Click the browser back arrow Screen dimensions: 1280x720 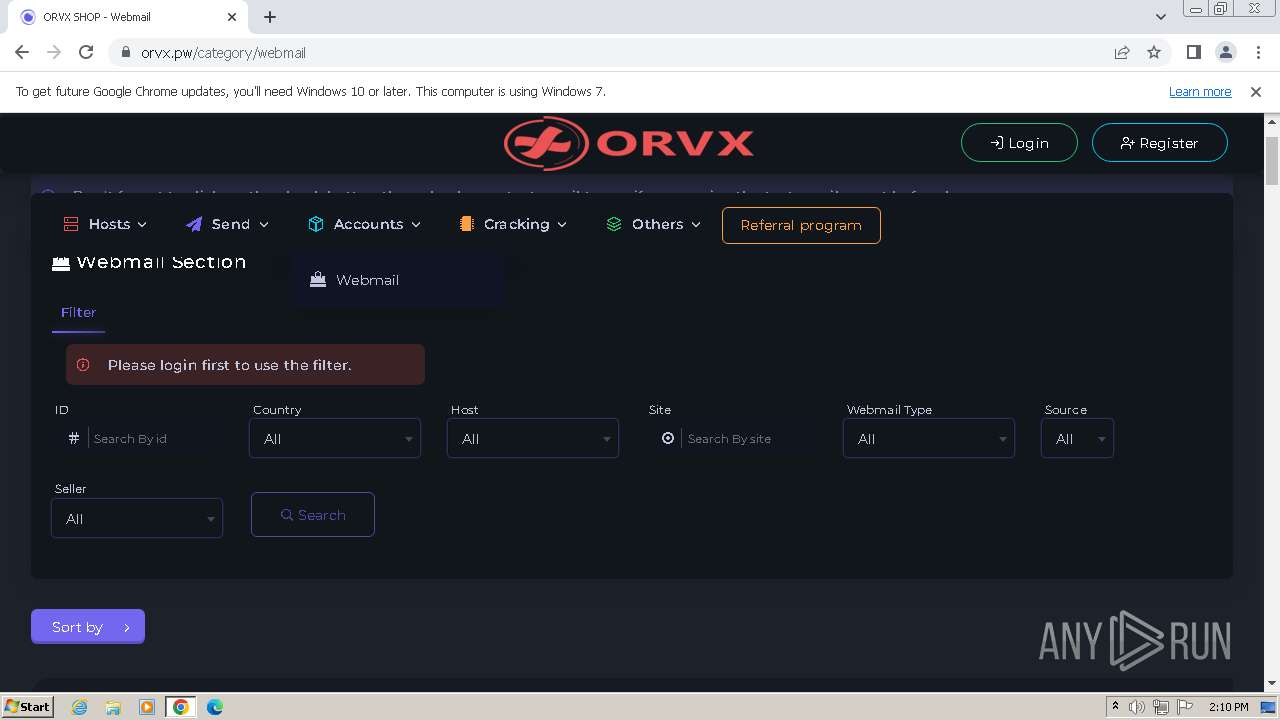click(x=22, y=52)
